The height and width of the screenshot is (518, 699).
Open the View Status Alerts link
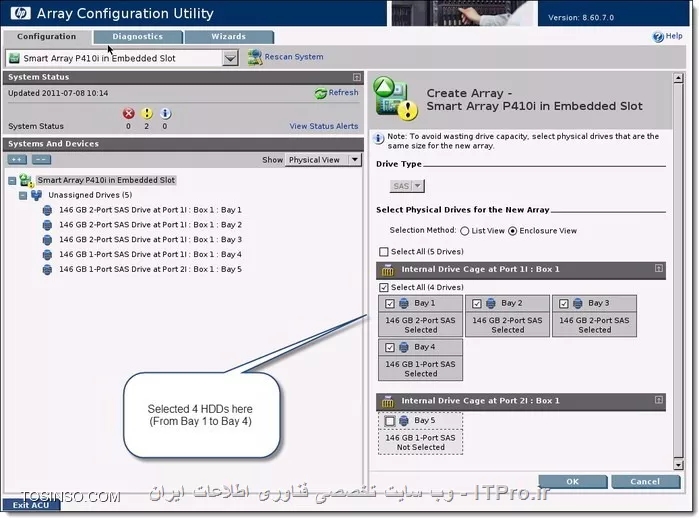[324, 126]
